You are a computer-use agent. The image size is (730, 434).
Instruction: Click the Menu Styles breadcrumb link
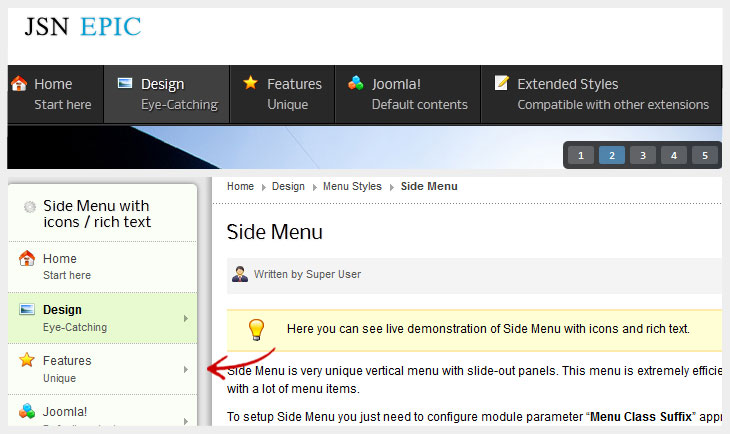click(352, 186)
